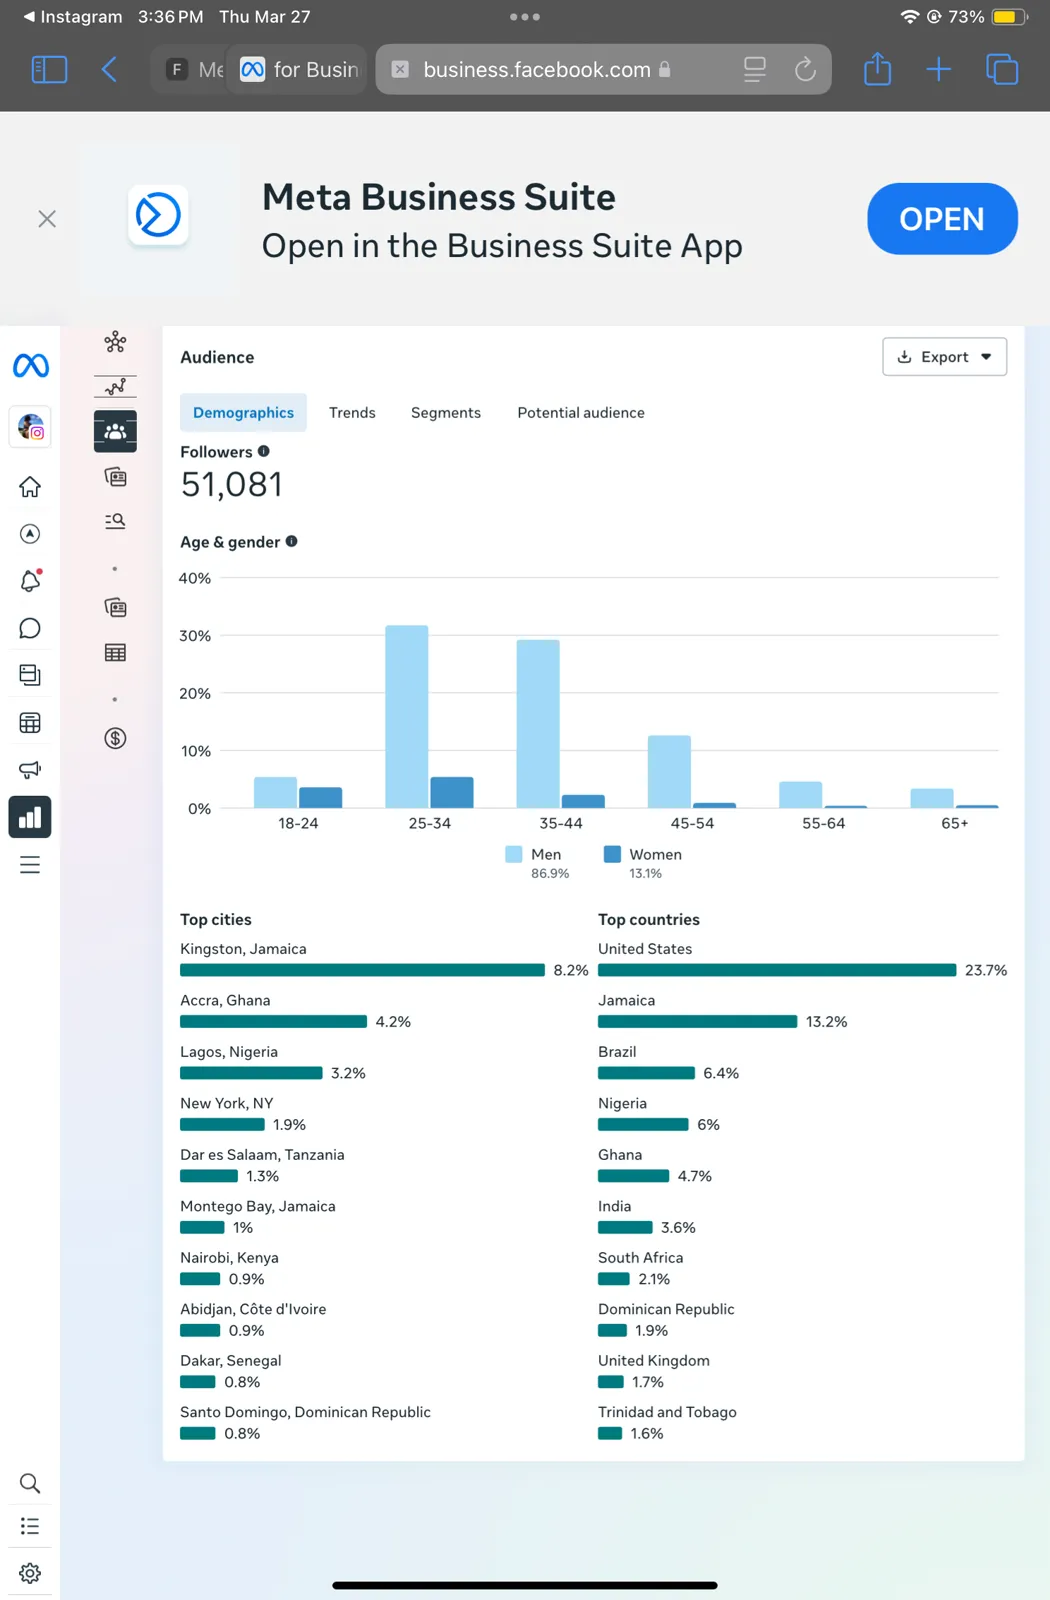Reload the page
This screenshot has height=1600, width=1050.
click(x=805, y=69)
